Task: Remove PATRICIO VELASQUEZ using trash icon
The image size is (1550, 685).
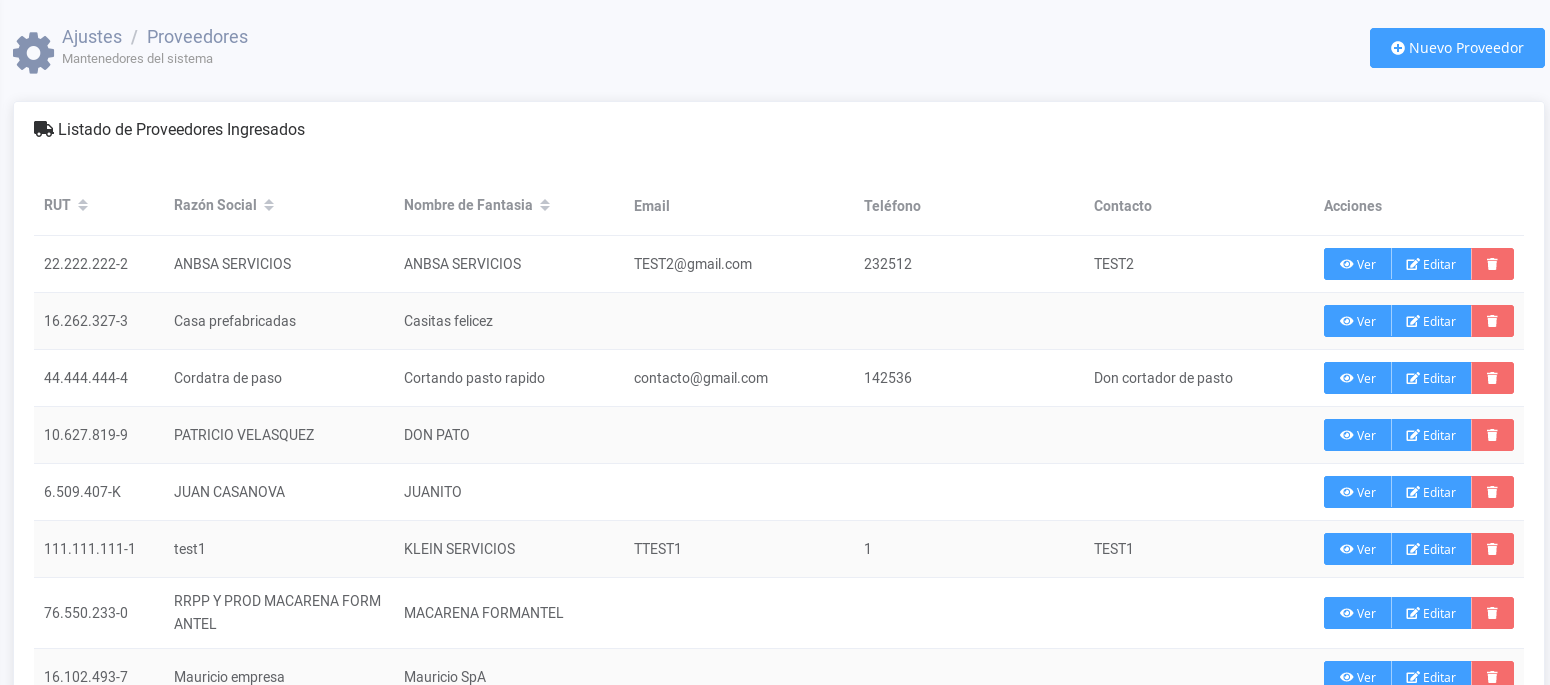Action: point(1492,435)
